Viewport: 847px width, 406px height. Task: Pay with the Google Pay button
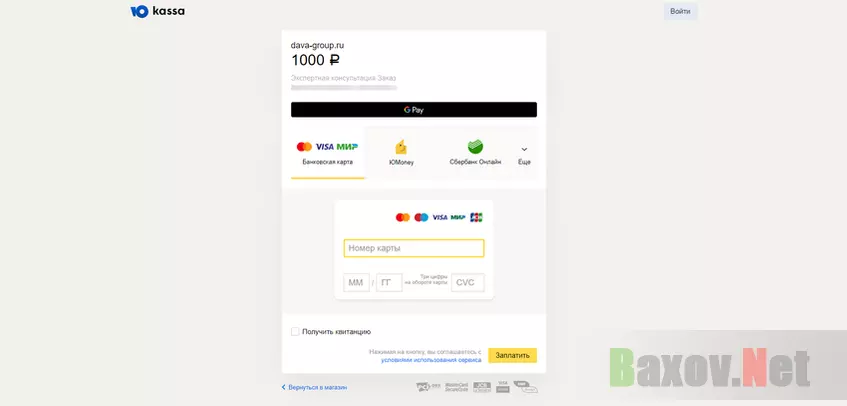click(x=414, y=110)
